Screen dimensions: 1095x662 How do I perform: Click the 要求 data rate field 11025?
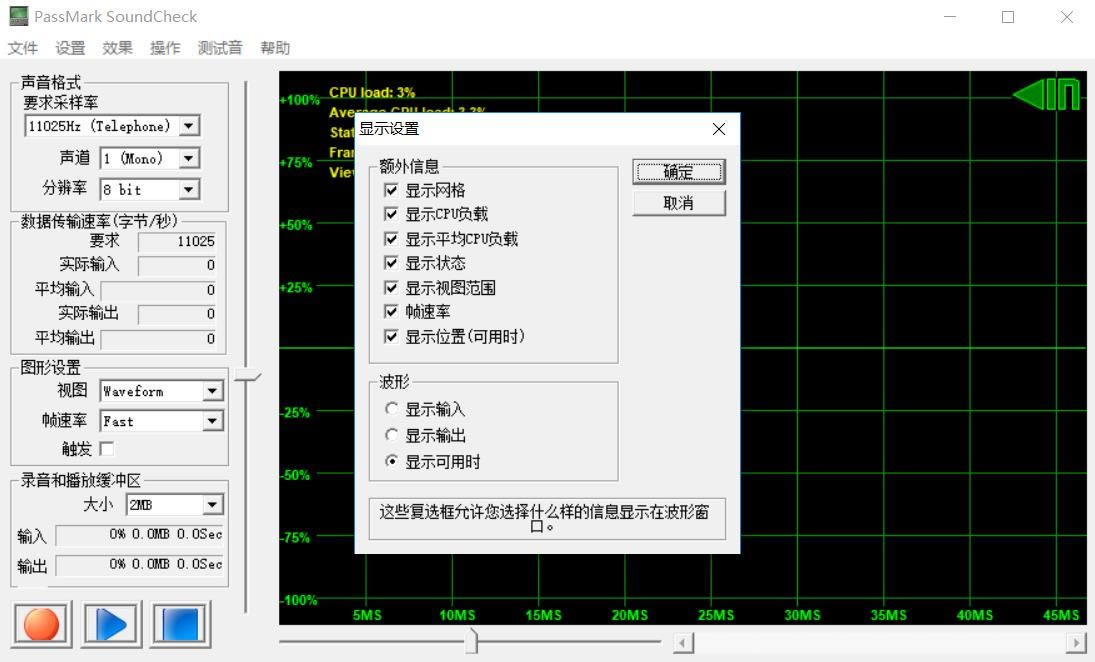(x=178, y=242)
